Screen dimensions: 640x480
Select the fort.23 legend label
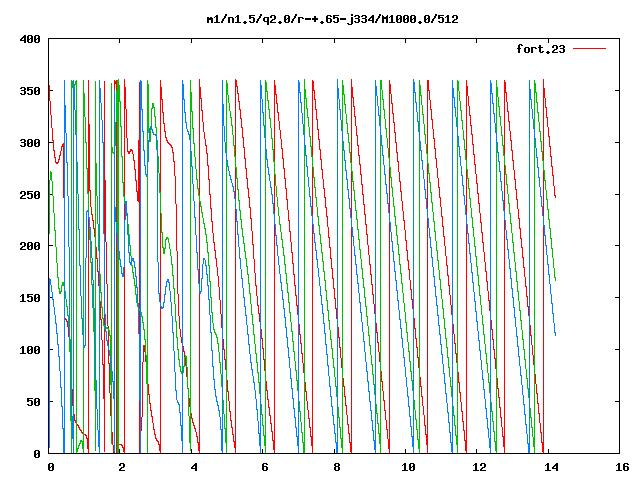(x=541, y=49)
